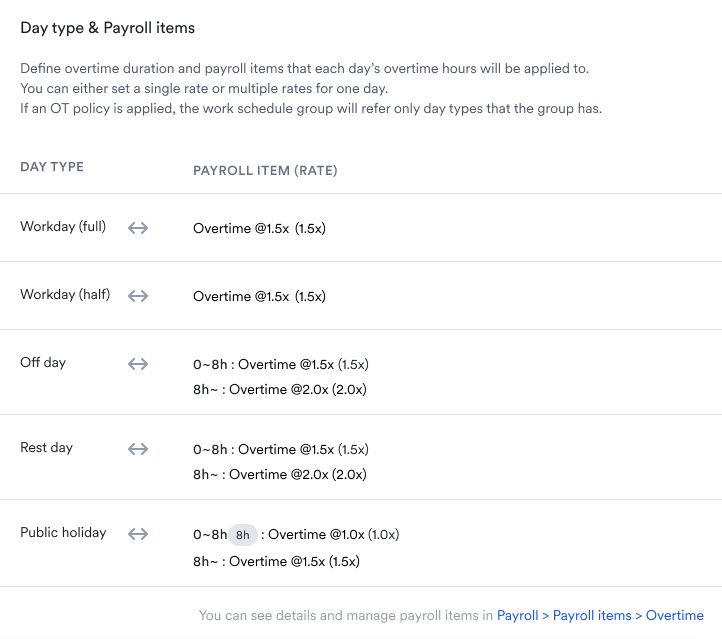Click the double arrow next to Off day
Viewport: 722px width, 639px height.
[138, 364]
